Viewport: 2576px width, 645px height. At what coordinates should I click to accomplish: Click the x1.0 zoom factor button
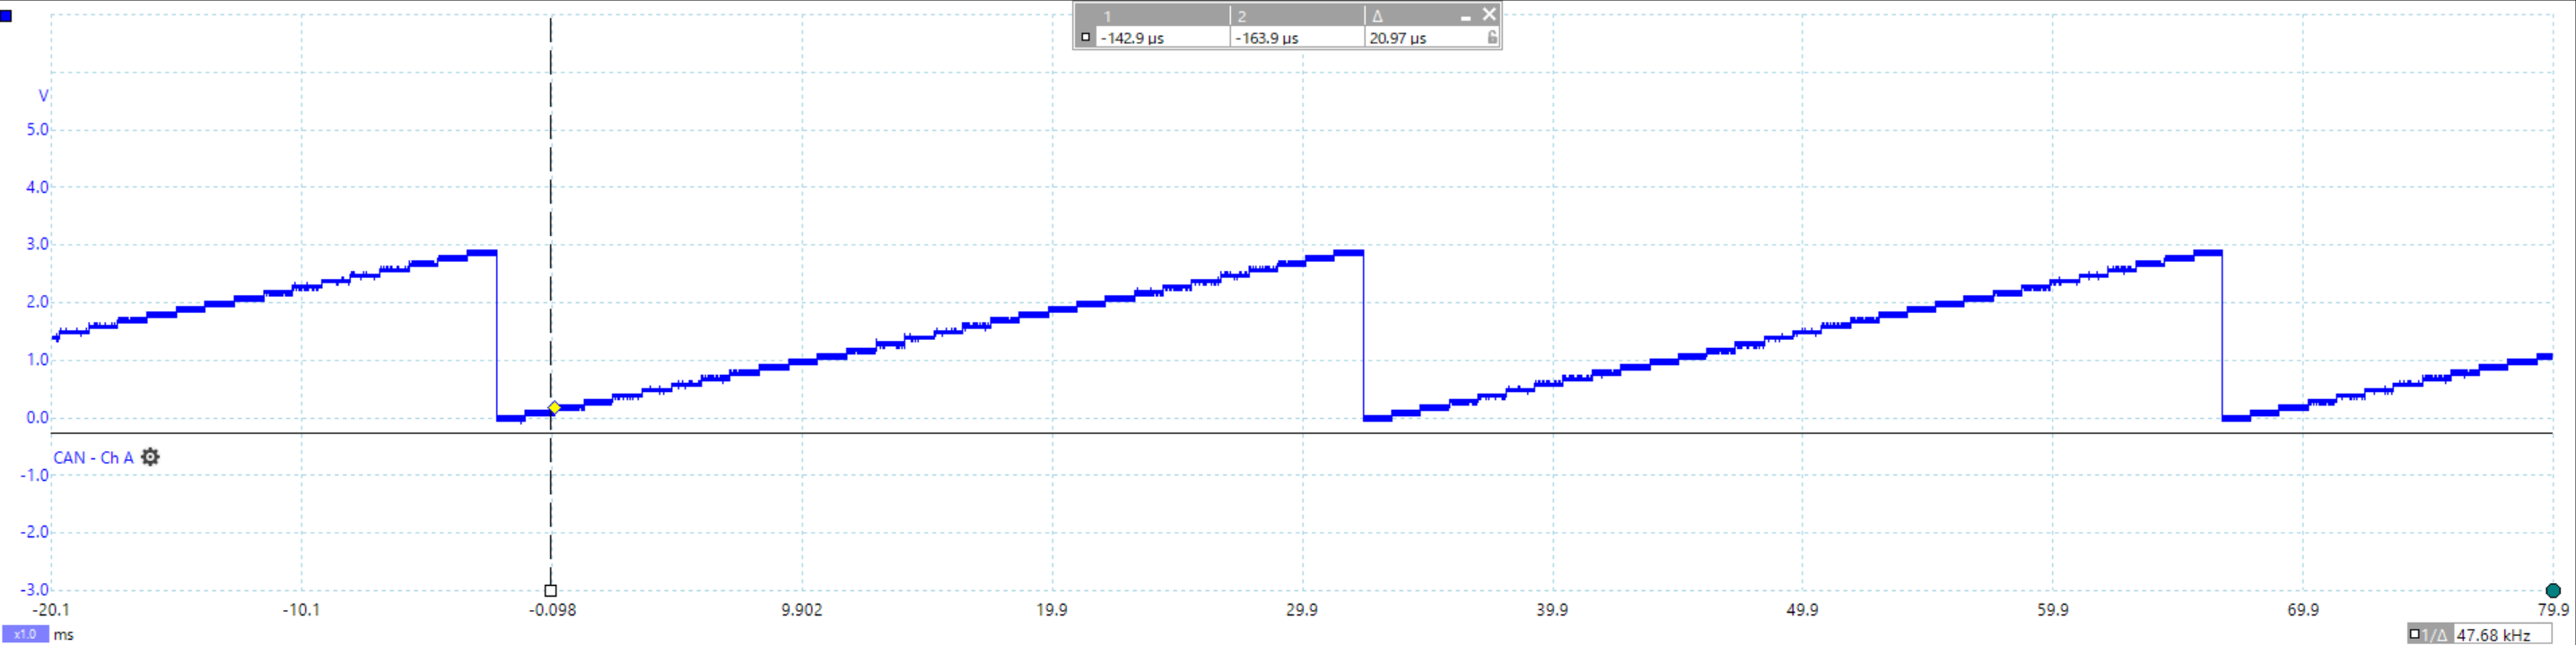coord(25,634)
